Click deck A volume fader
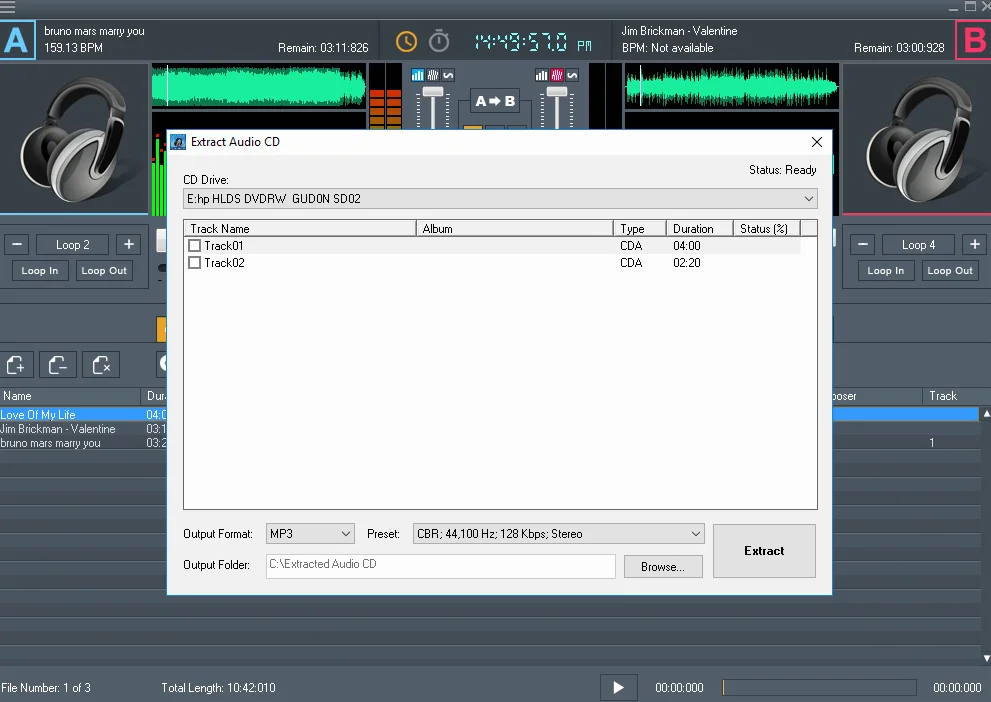 (433, 92)
